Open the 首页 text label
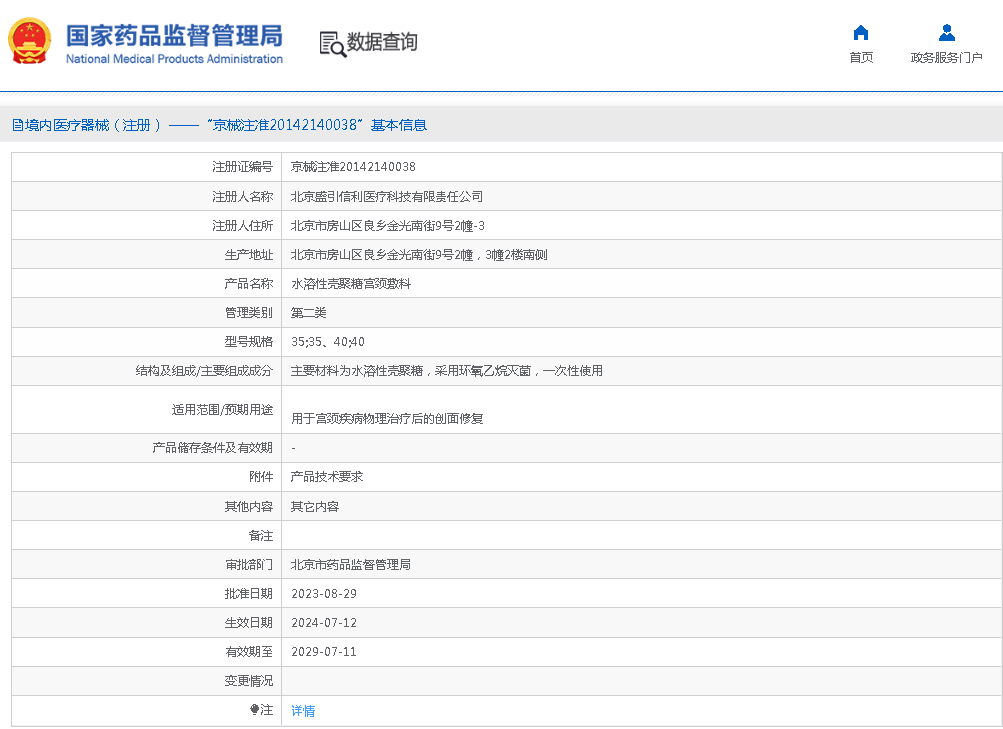The width and height of the screenshot is (1003, 729). coord(860,58)
